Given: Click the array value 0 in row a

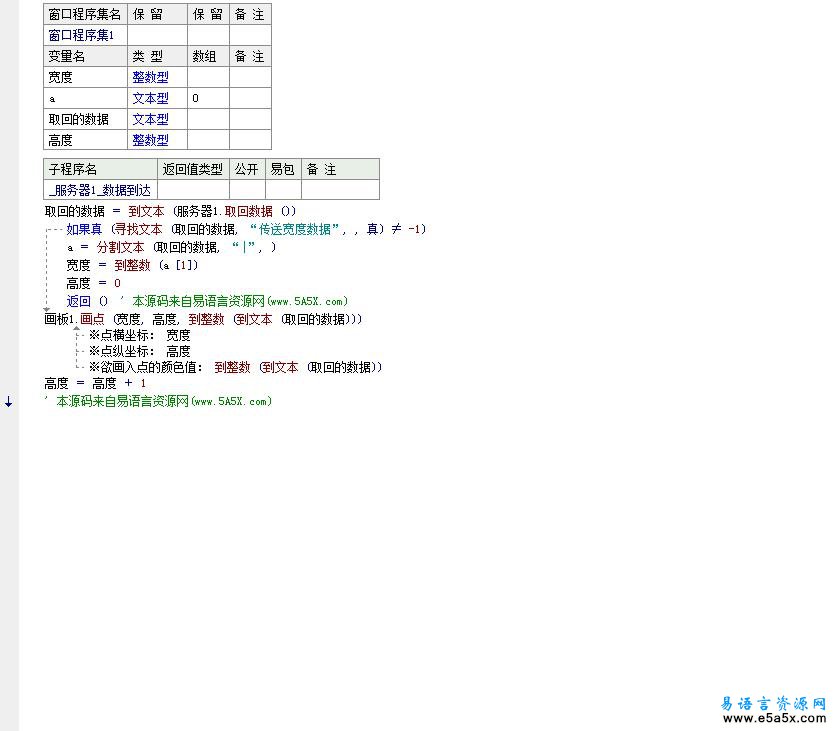Looking at the screenshot, I should pyautogui.click(x=195, y=98).
